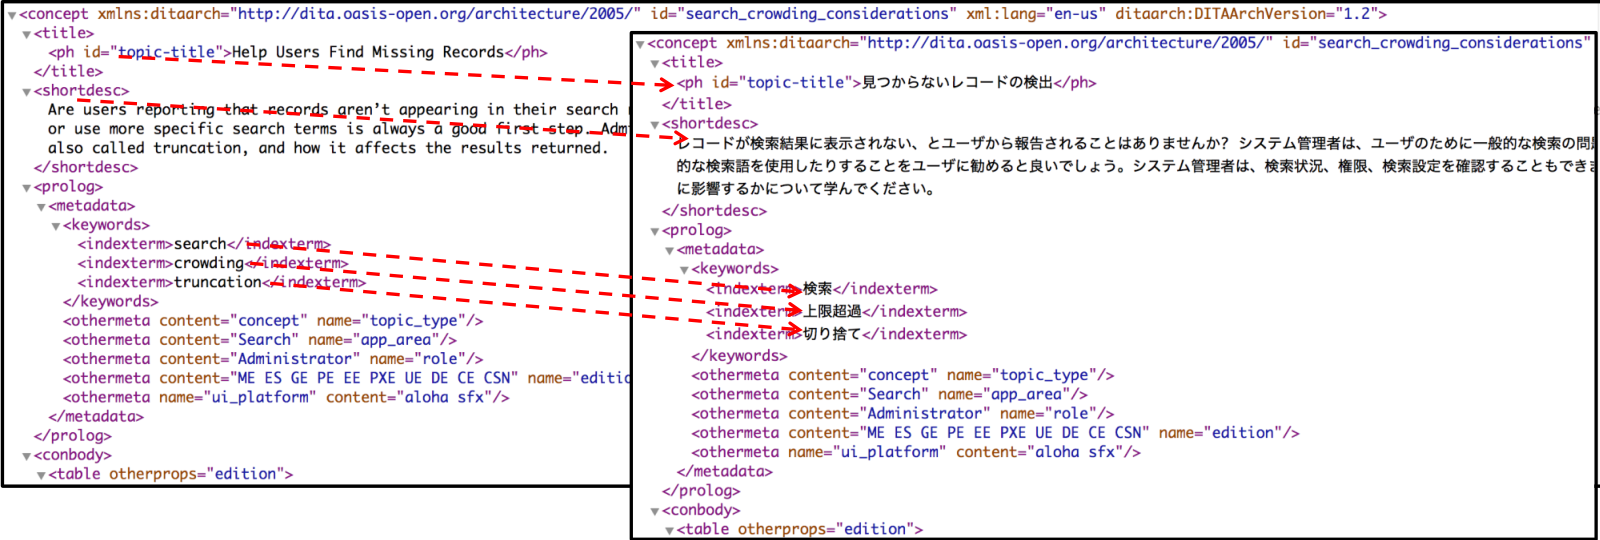The width and height of the screenshot is (1600, 540).
Task: Collapse the prolog node in Japanese window
Action: coord(655,231)
